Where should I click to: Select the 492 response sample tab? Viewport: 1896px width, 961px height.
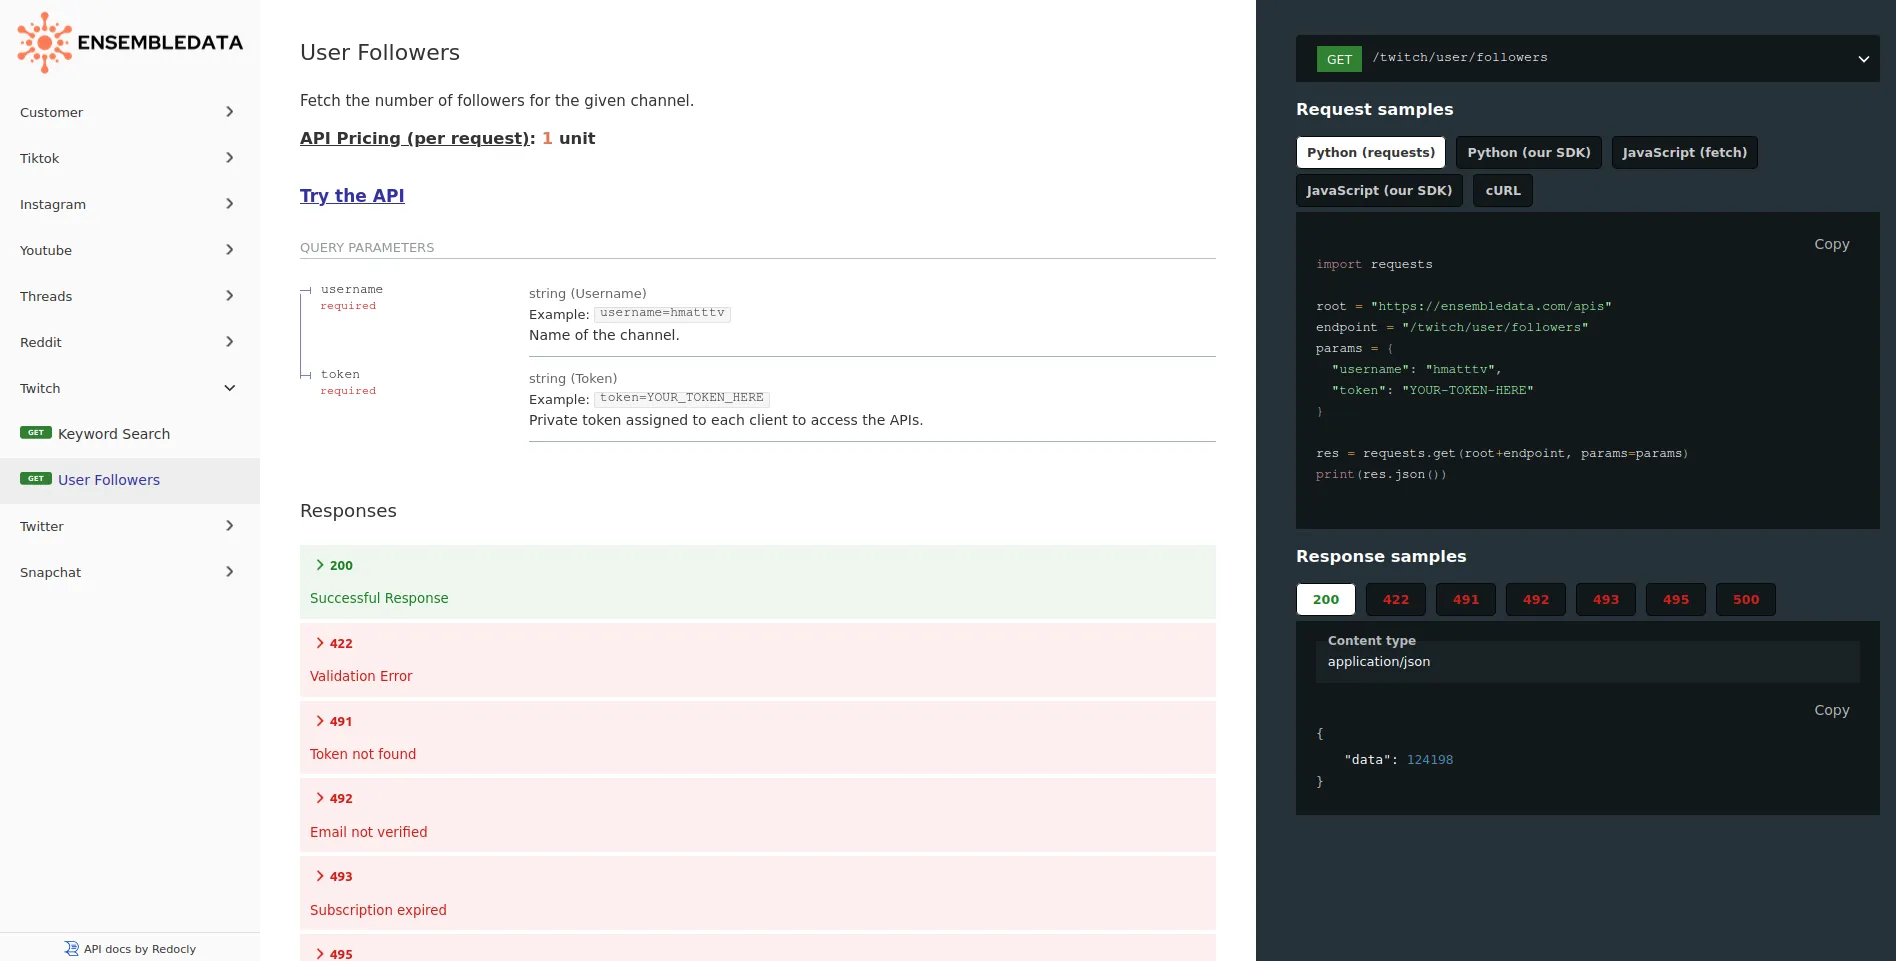coord(1536,599)
